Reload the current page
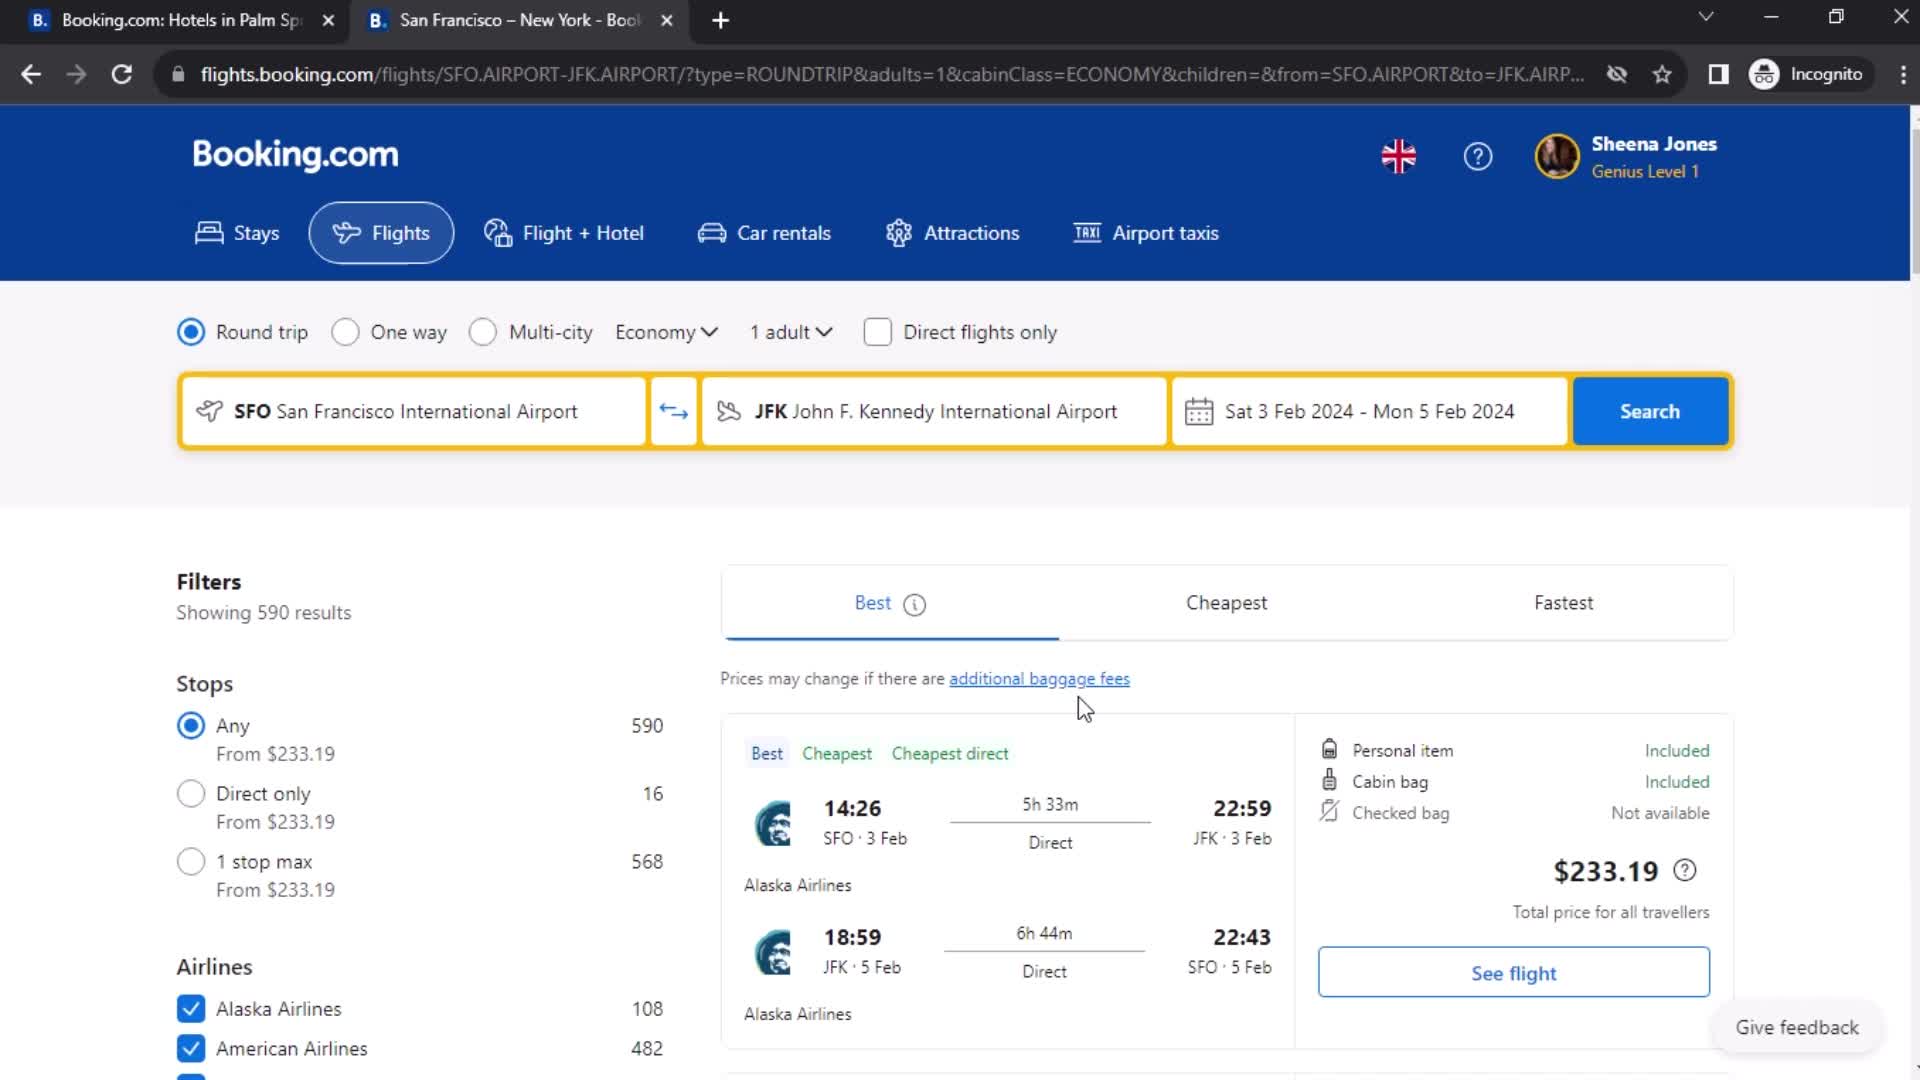 (122, 74)
